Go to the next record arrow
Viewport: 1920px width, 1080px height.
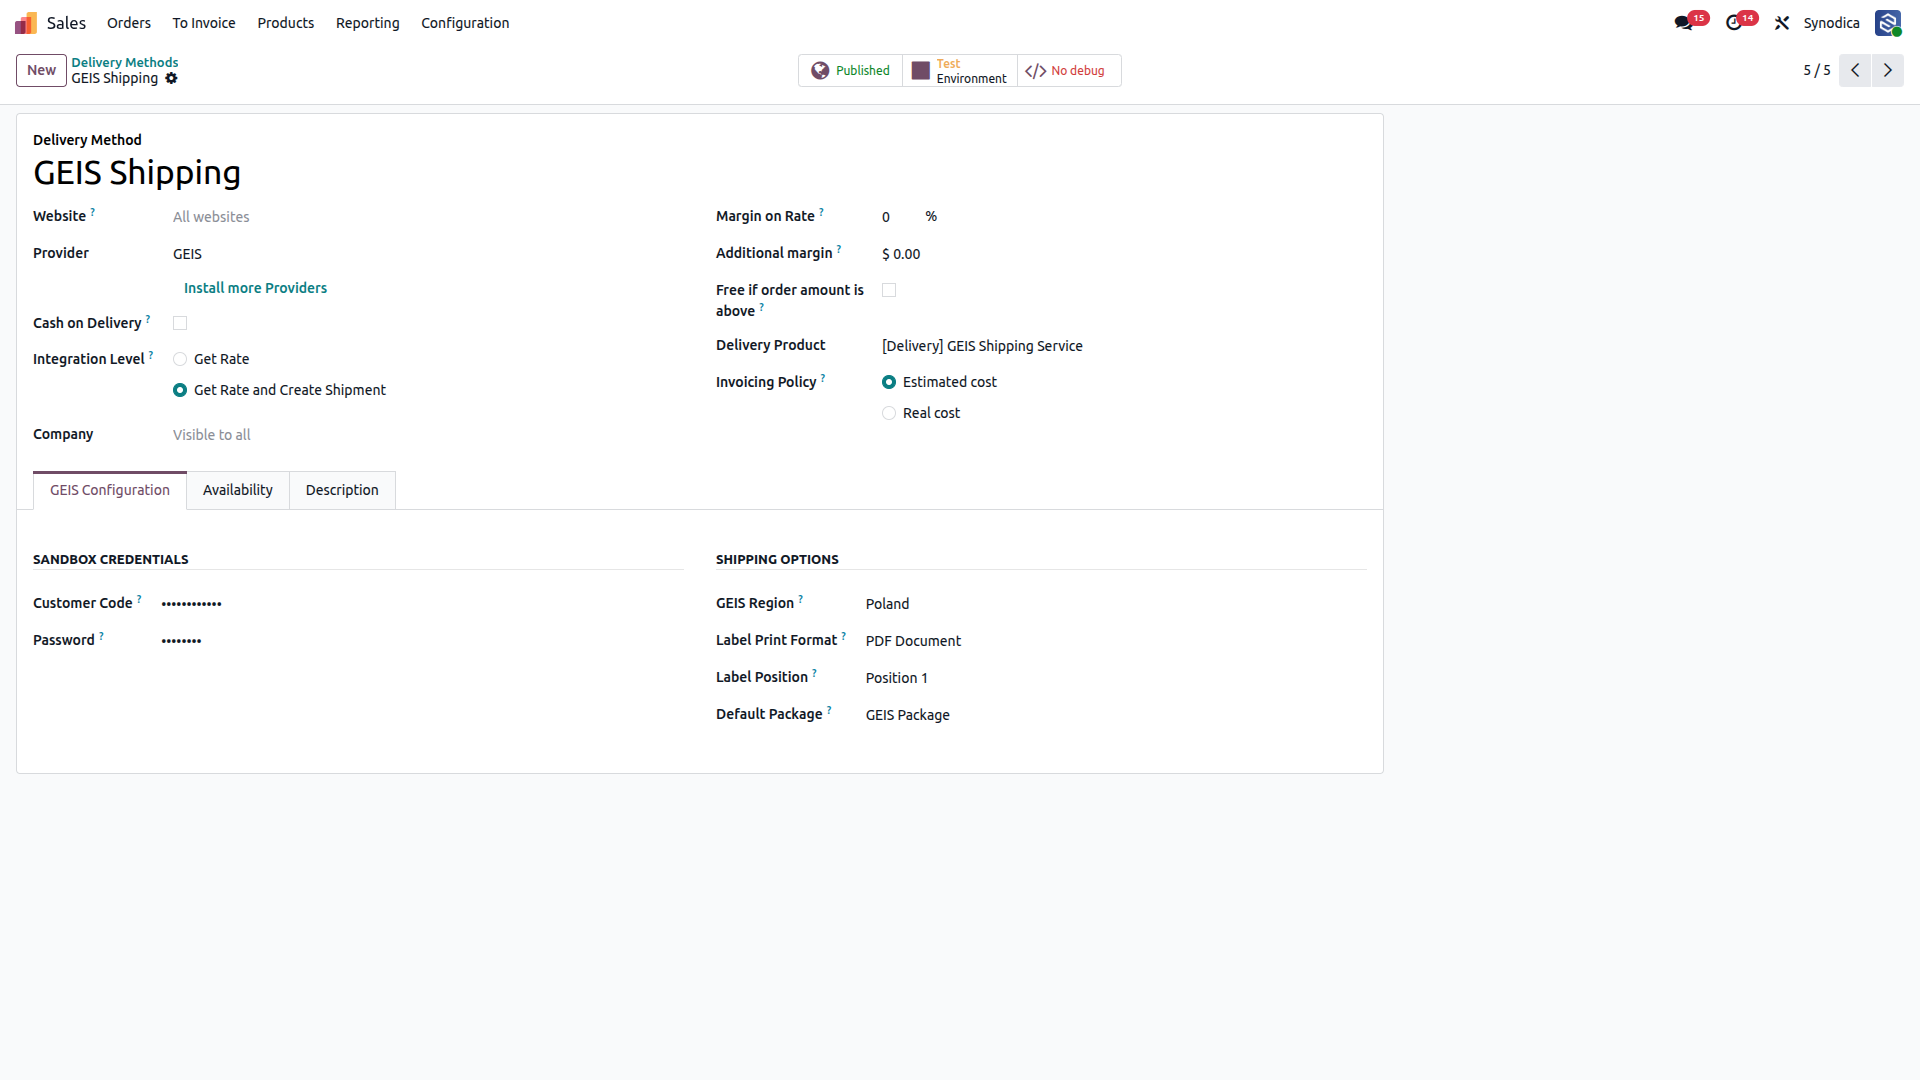point(1888,70)
